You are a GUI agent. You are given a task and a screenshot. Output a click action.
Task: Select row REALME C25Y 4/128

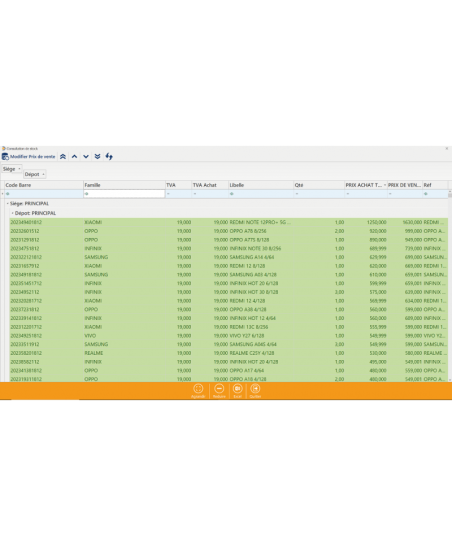pyautogui.click(x=228, y=353)
